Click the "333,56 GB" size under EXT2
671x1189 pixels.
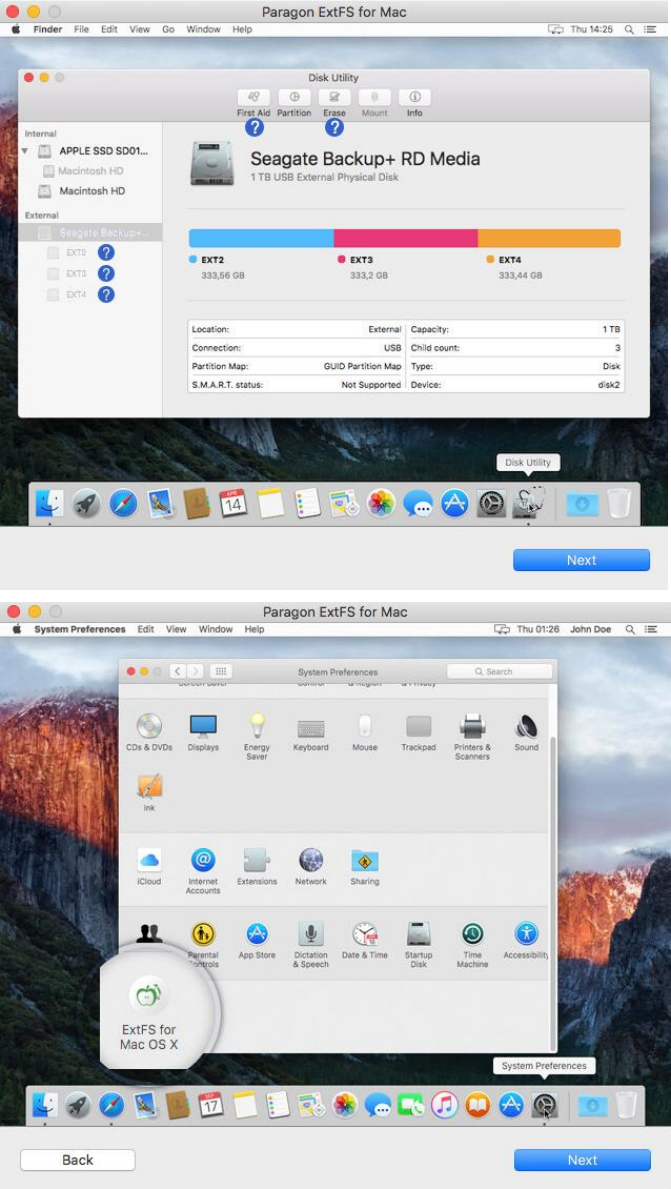223,276
